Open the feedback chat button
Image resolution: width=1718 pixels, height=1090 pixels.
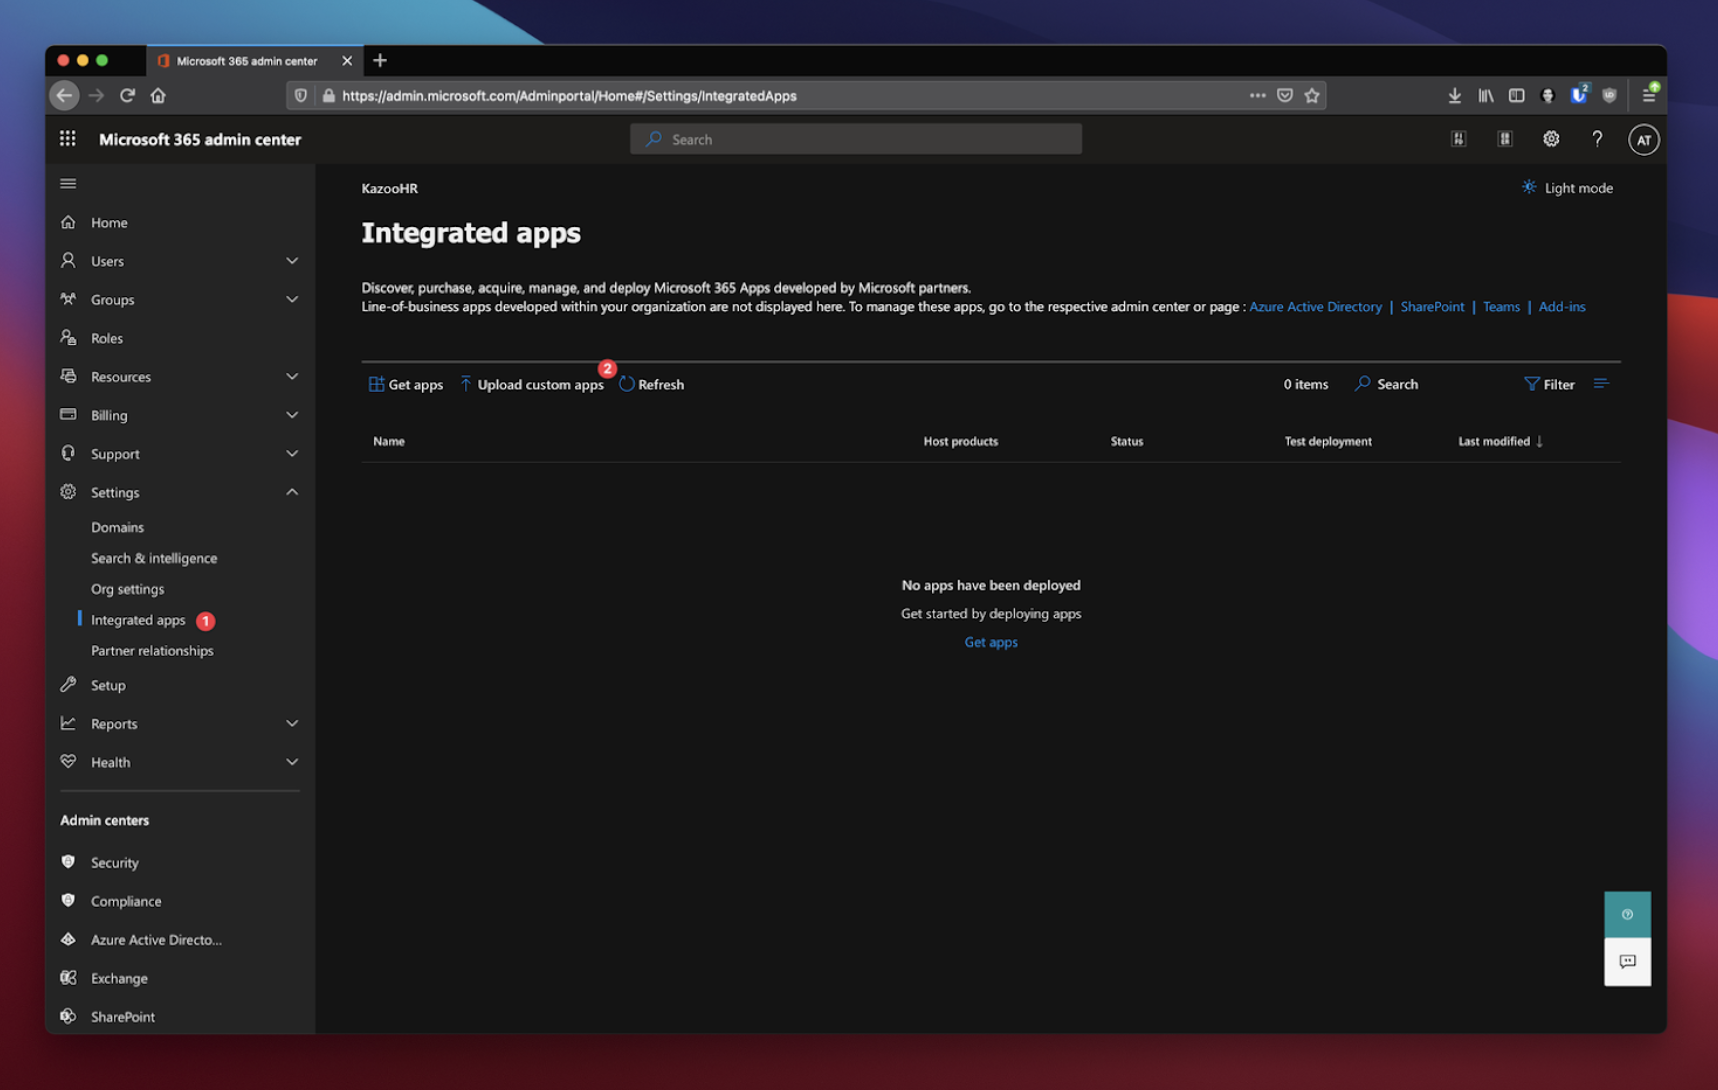tap(1627, 962)
